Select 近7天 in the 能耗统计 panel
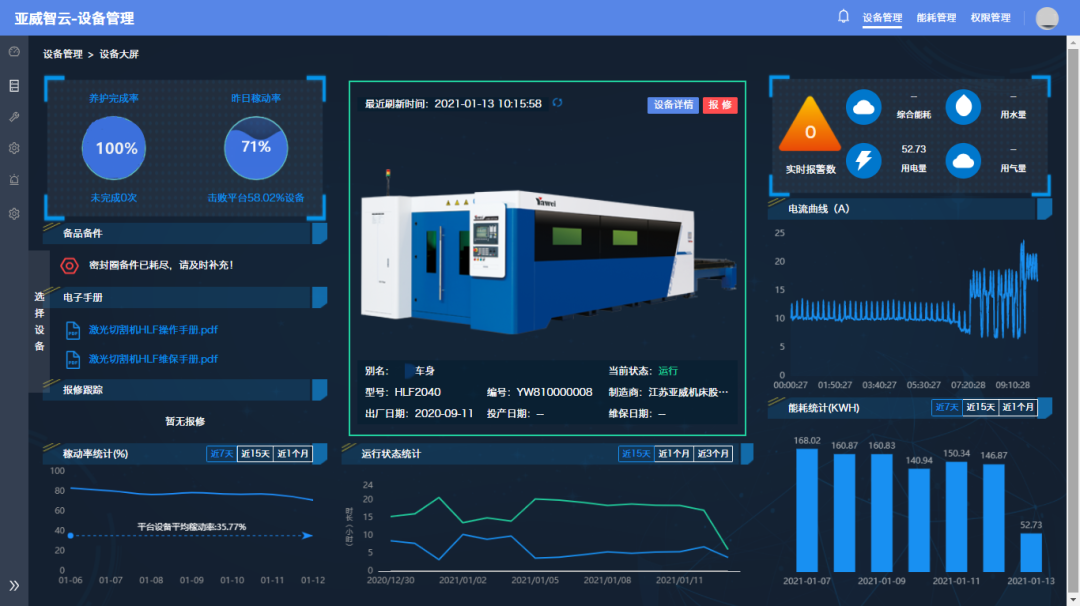This screenshot has height=606, width=1080. [946, 408]
